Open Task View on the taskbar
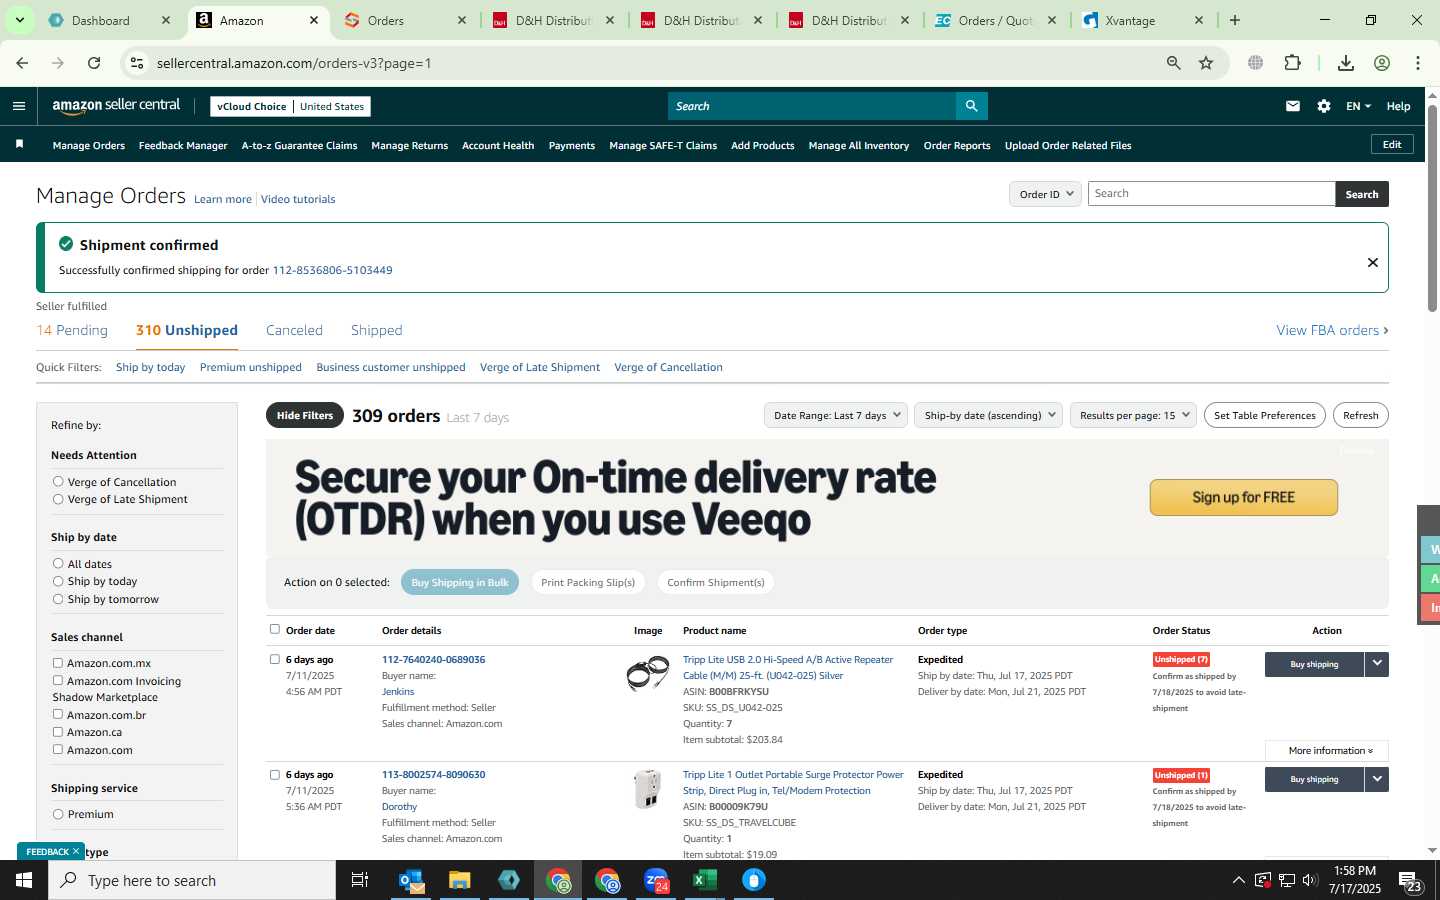Image resolution: width=1440 pixels, height=900 pixels. 360,880
